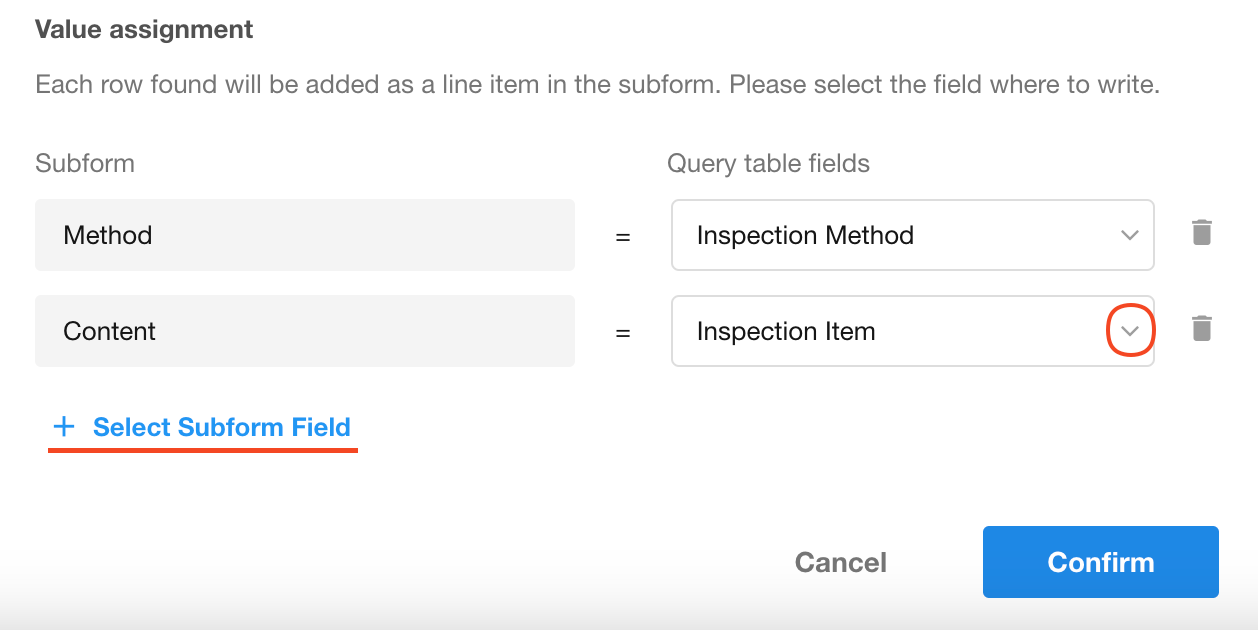Click the Select Subform Field link
The height and width of the screenshot is (630, 1258).
click(221, 427)
